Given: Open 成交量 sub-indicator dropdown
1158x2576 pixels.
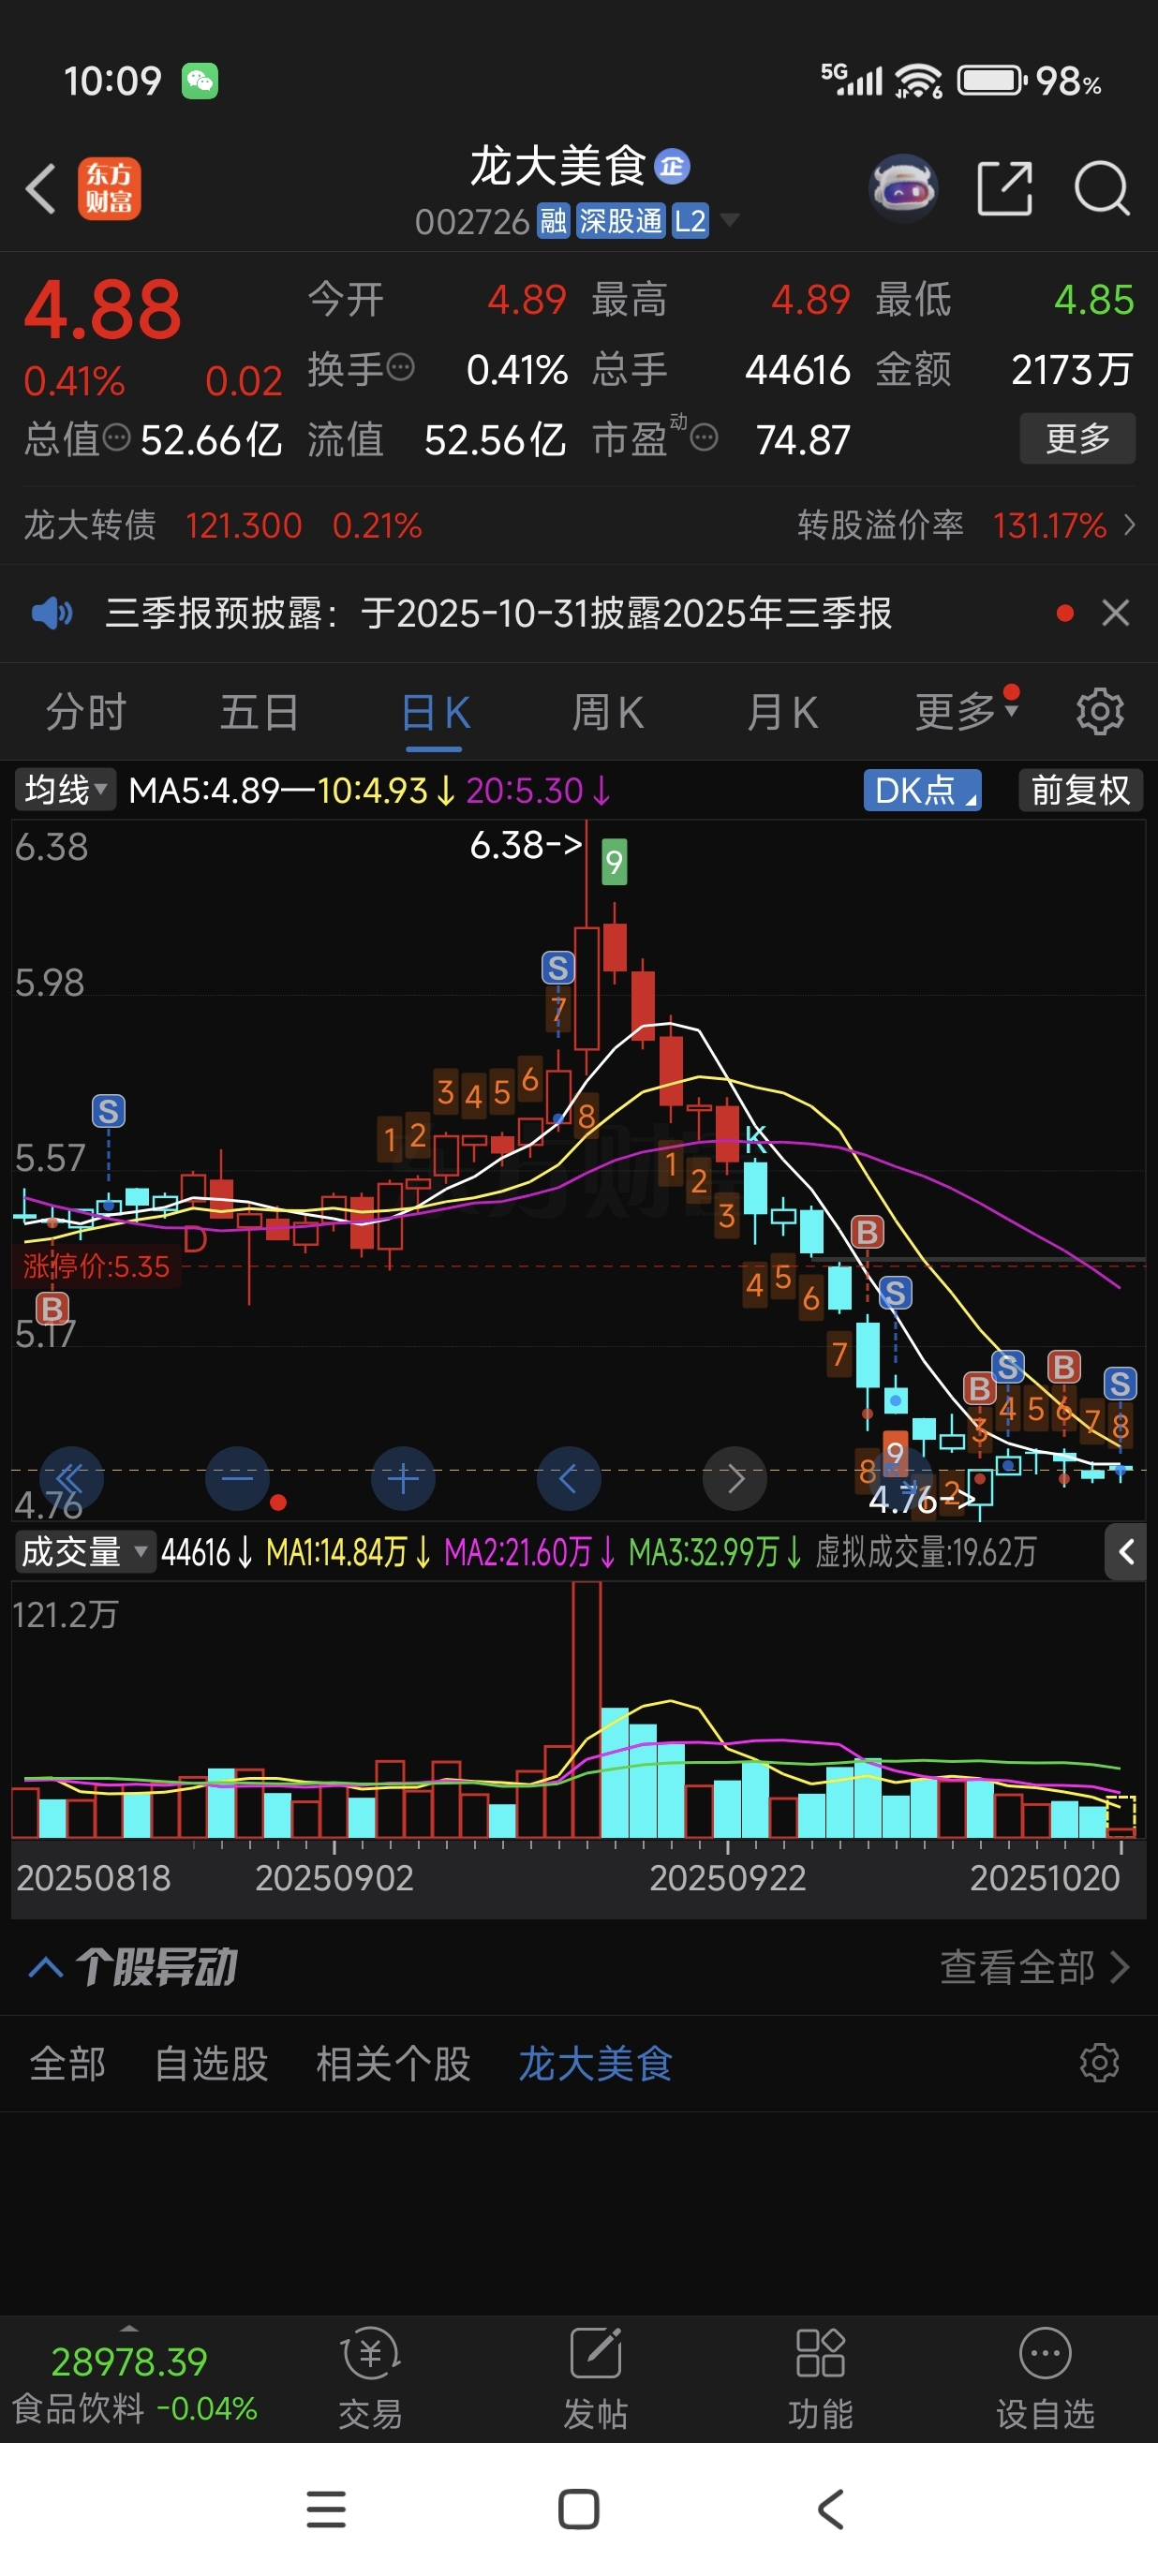Looking at the screenshot, I should coord(84,1552).
